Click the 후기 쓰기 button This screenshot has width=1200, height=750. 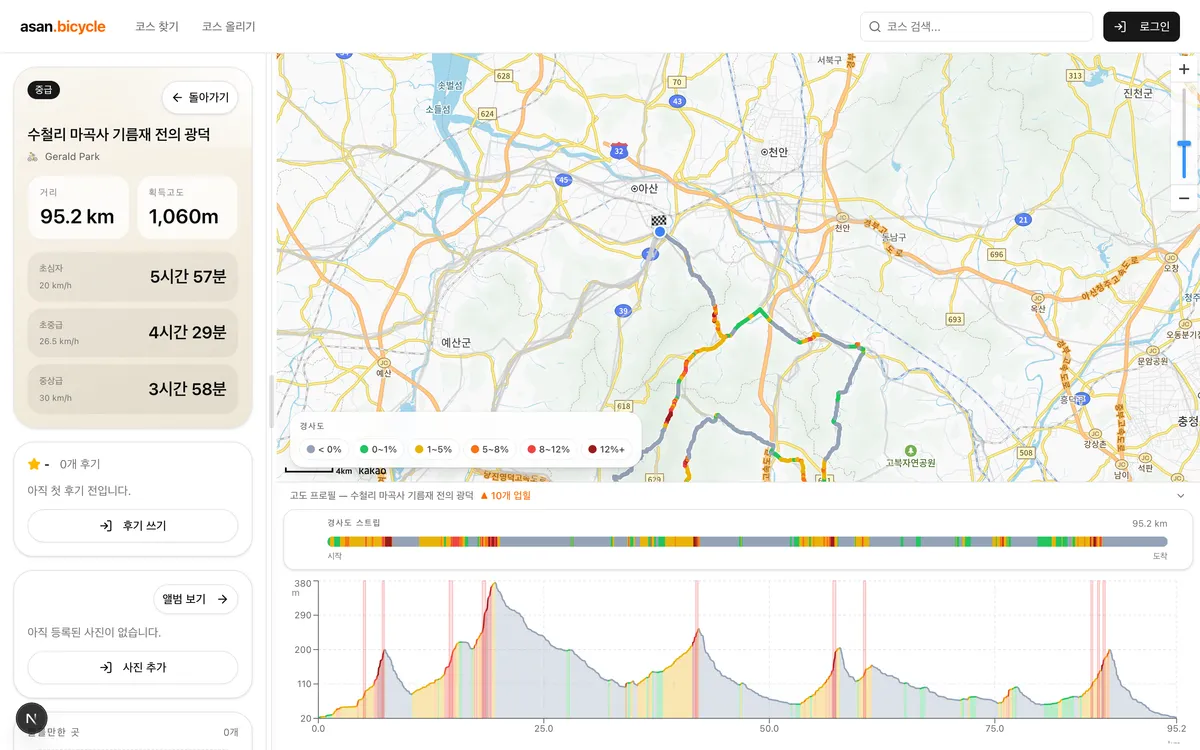coord(132,526)
